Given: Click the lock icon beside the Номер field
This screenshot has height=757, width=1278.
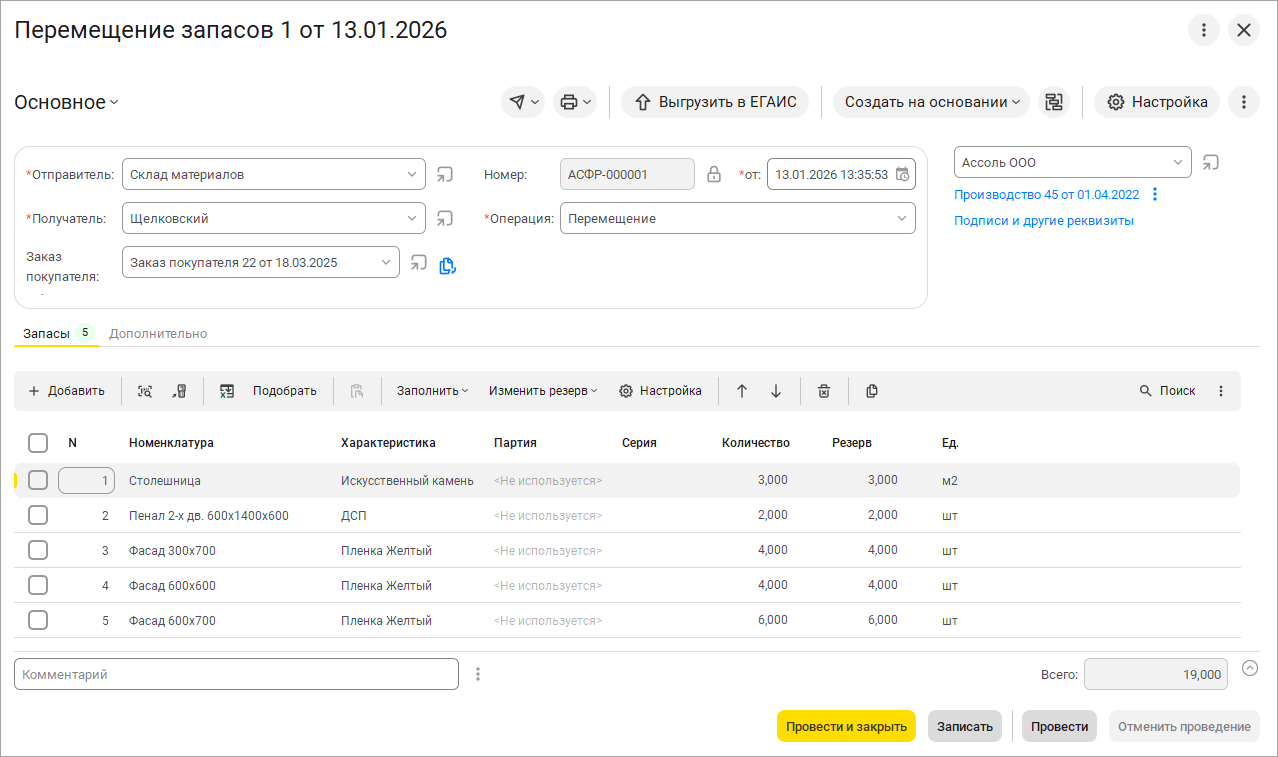Looking at the screenshot, I should click(714, 174).
